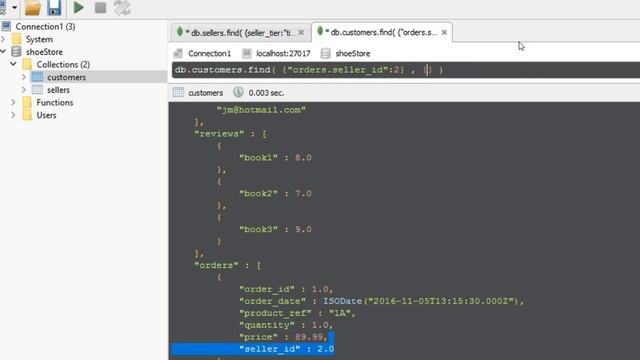The width and height of the screenshot is (640, 360).
Task: Select the Functions tree item
Action: pyautogui.click(x=55, y=102)
